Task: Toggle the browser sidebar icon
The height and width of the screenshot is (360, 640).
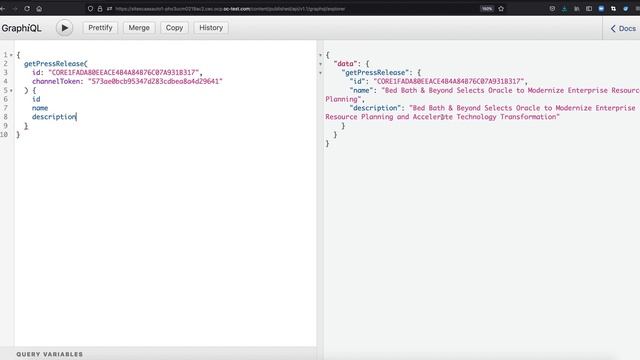Action: tap(589, 9)
